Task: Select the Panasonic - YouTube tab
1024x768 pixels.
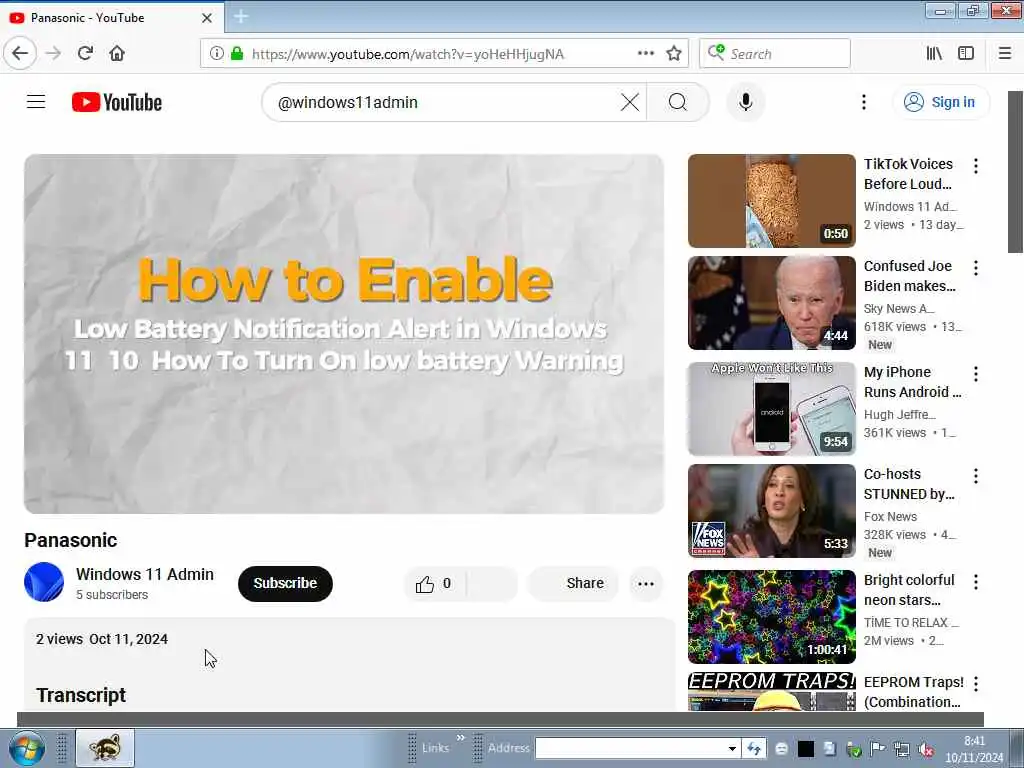Action: 112,18
